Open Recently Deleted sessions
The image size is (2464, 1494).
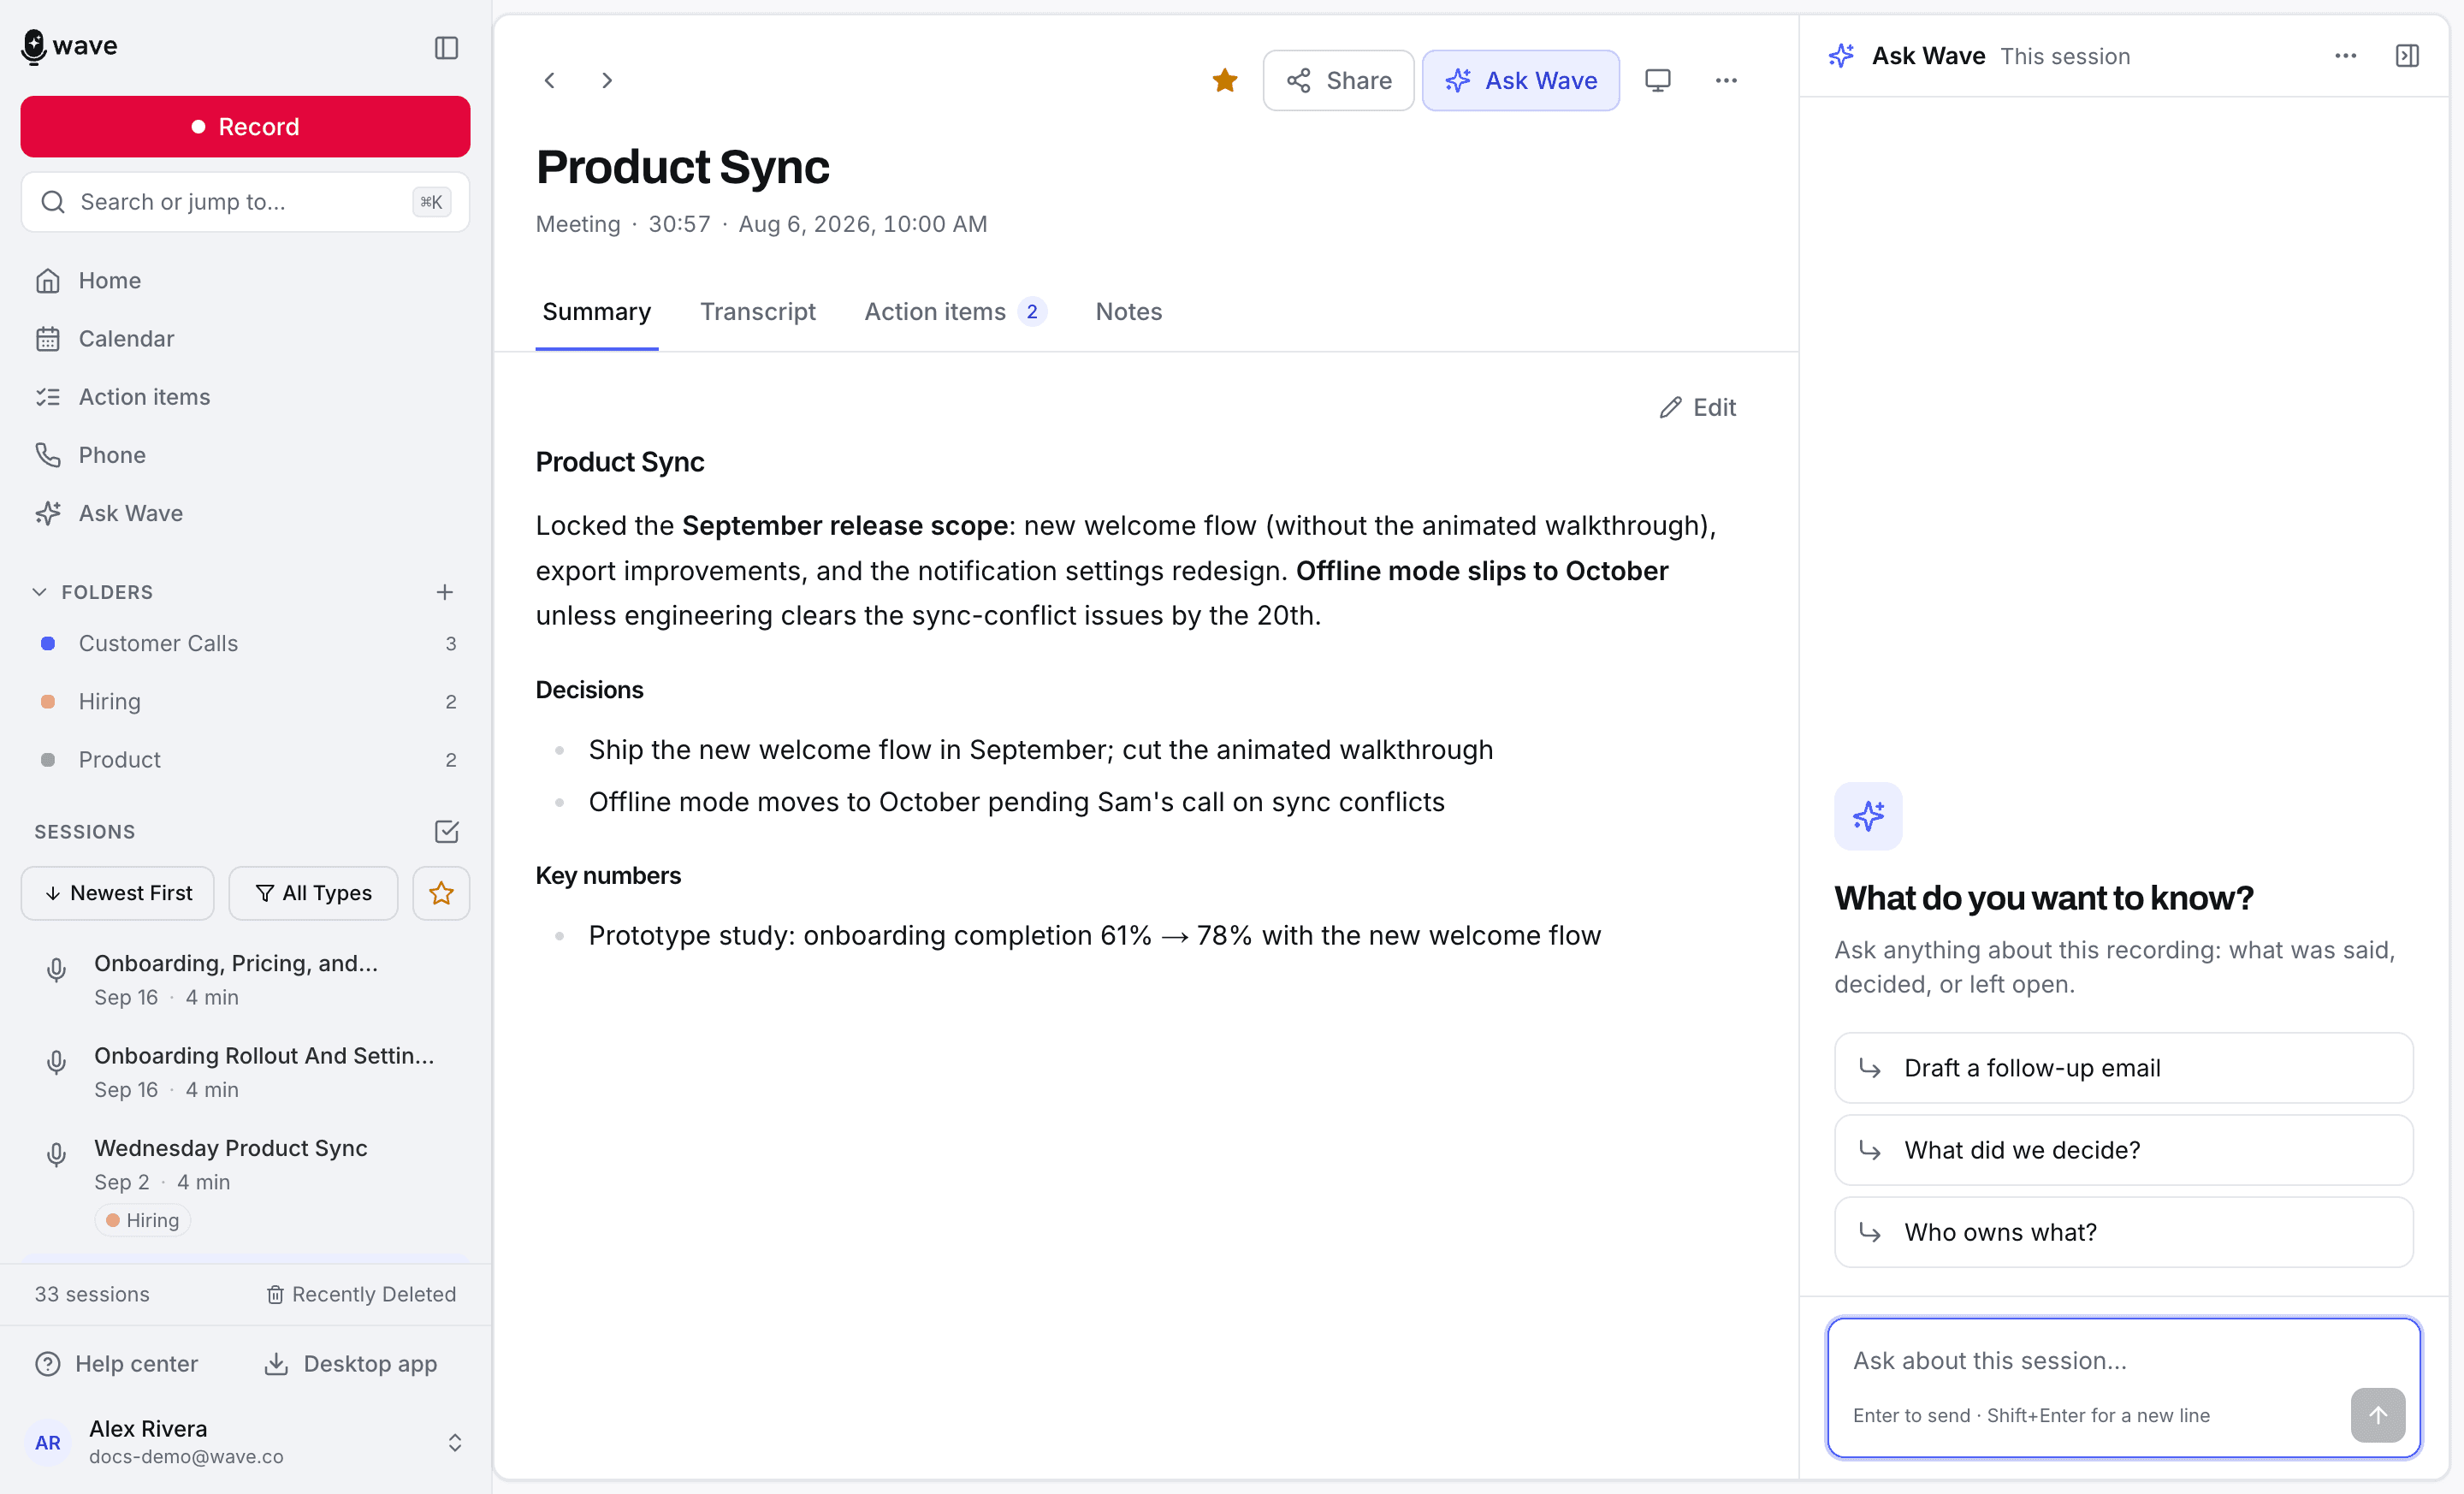[x=361, y=1294]
